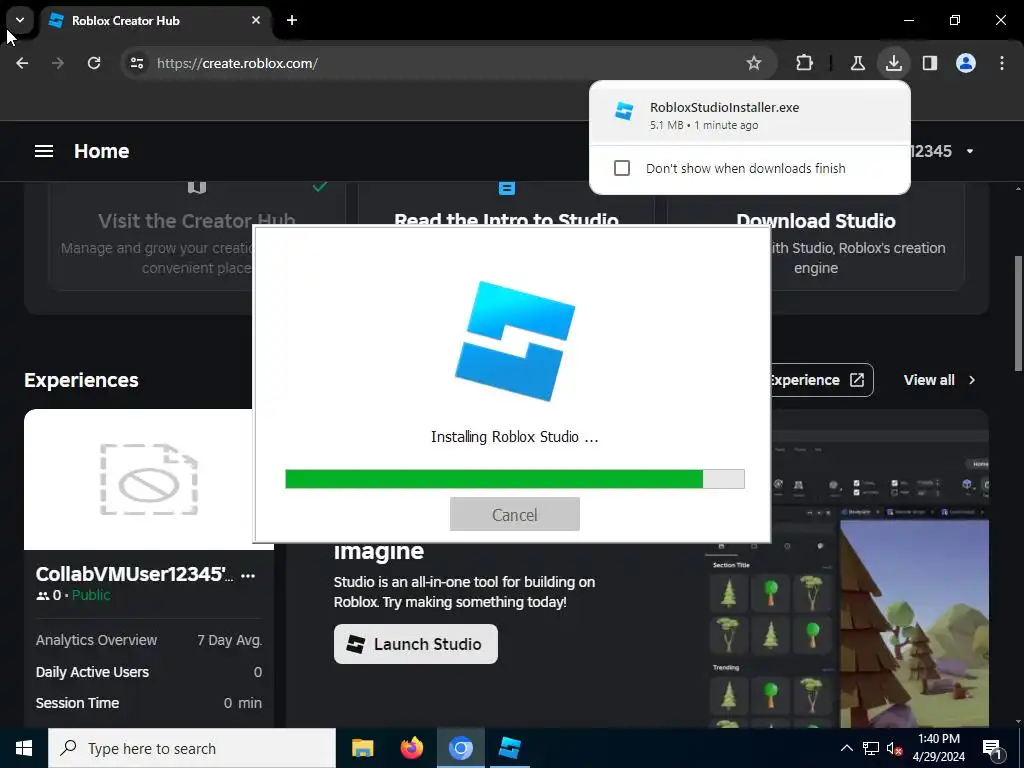Open Firefox from the taskbar
The height and width of the screenshot is (768, 1024).
point(411,748)
